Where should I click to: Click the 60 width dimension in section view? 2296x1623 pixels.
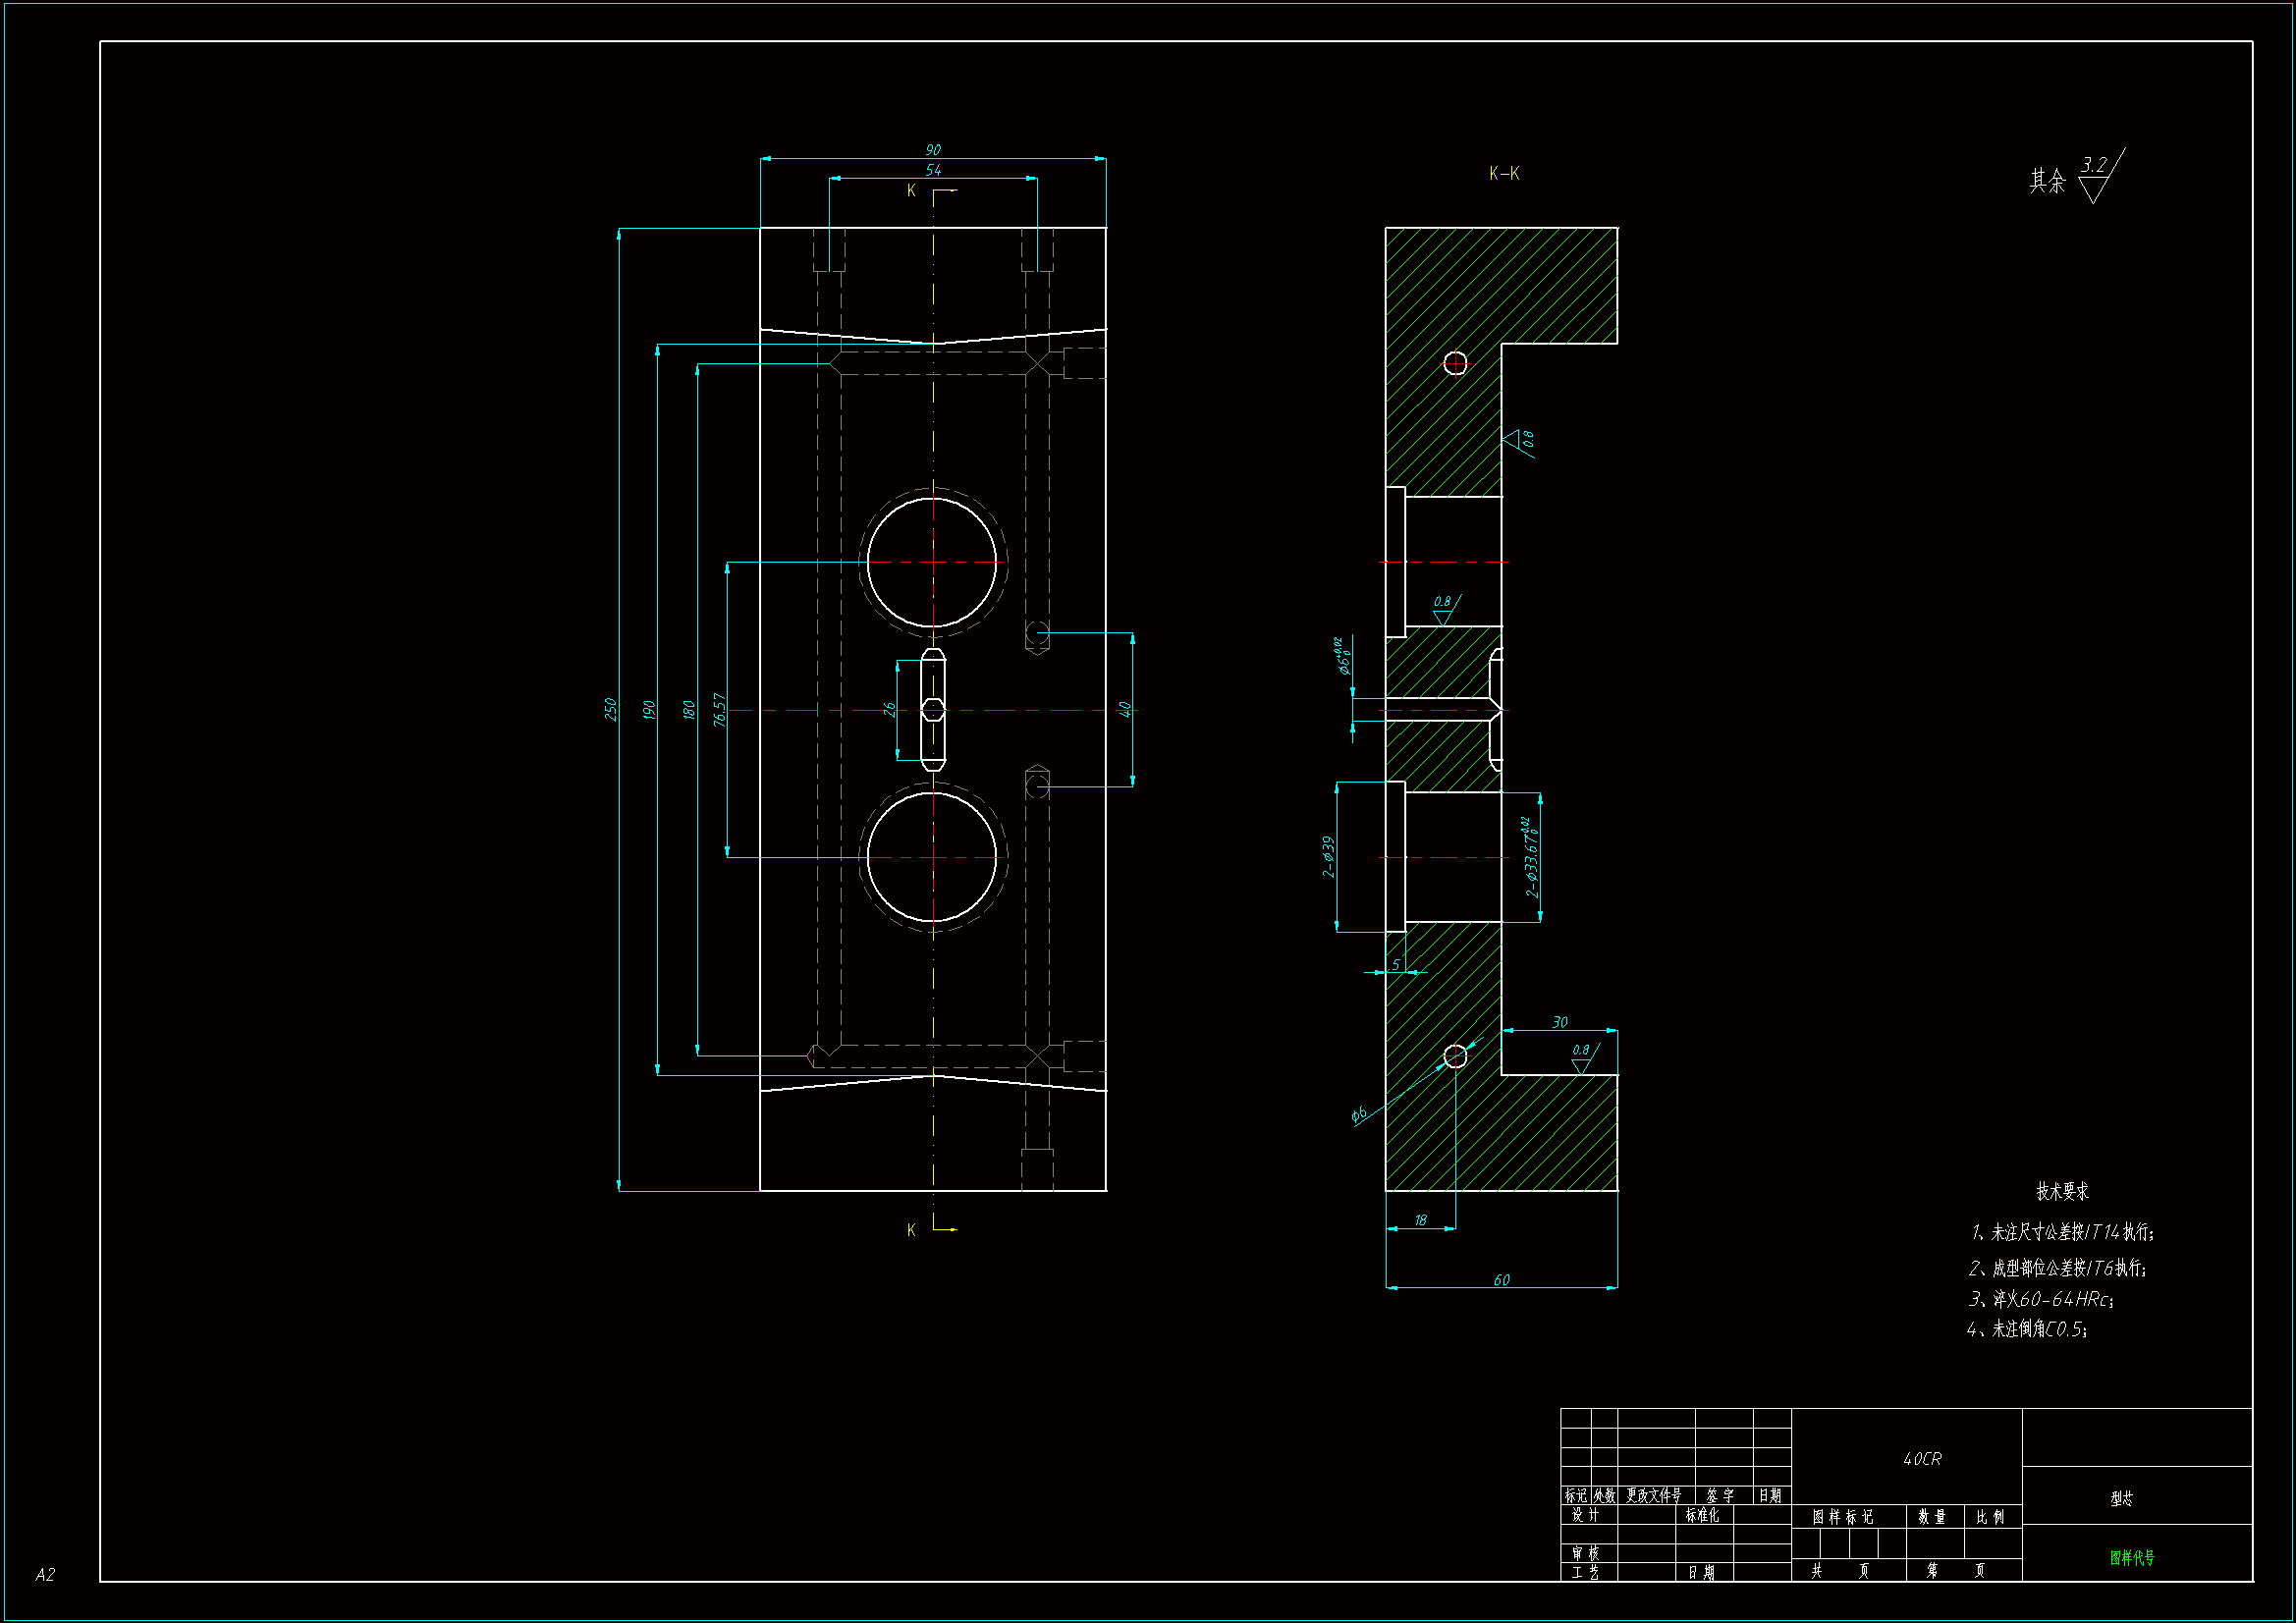pyautogui.click(x=1501, y=1280)
